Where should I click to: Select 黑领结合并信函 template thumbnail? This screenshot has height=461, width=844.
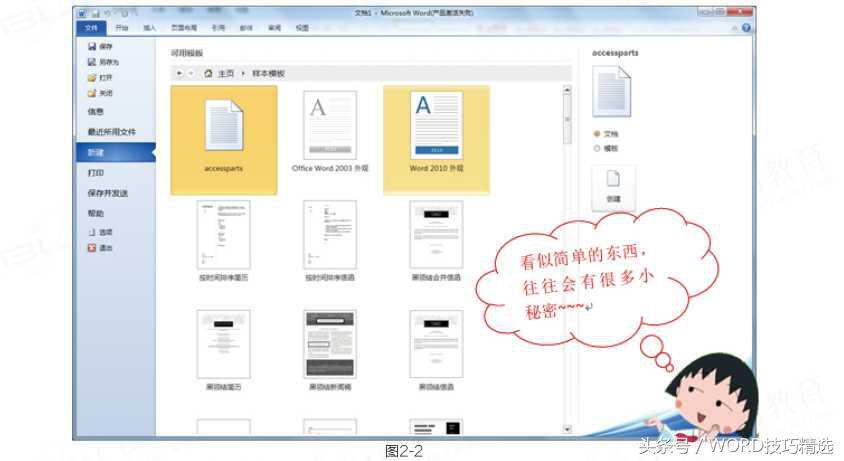(x=437, y=241)
